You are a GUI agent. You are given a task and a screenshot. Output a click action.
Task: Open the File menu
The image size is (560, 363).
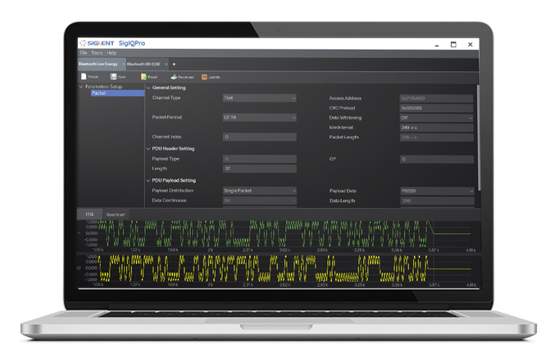coord(83,53)
